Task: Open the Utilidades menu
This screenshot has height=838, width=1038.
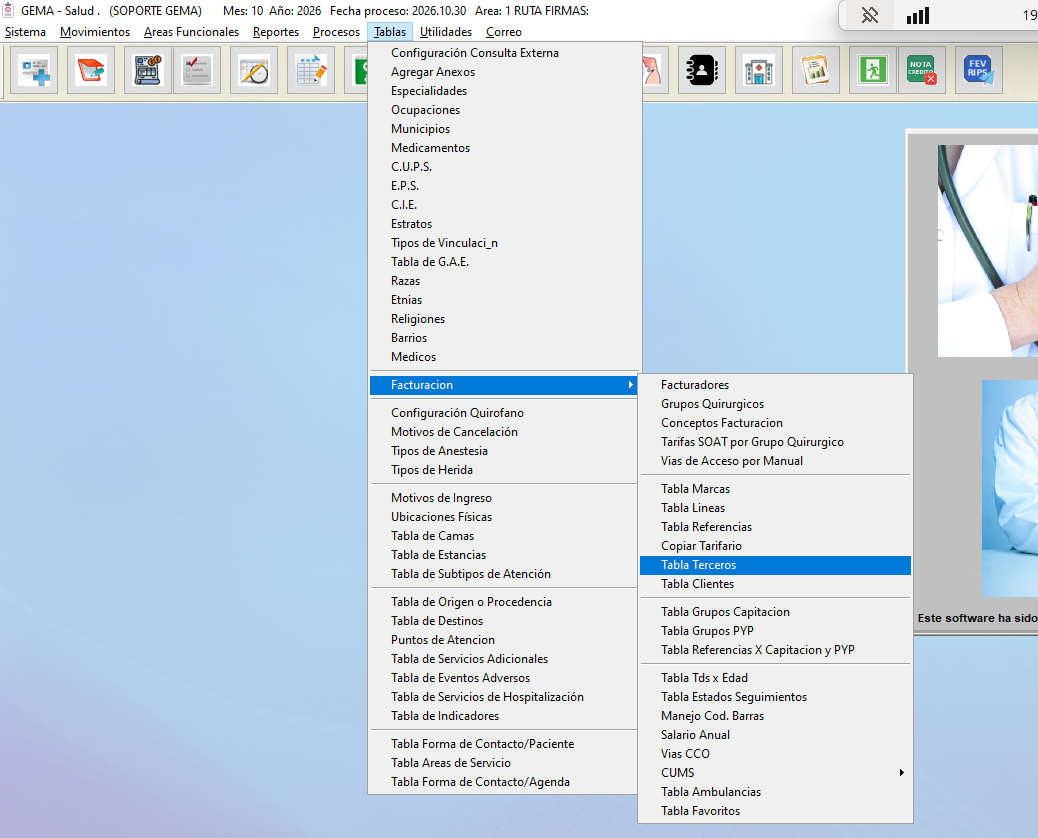Action: point(446,32)
